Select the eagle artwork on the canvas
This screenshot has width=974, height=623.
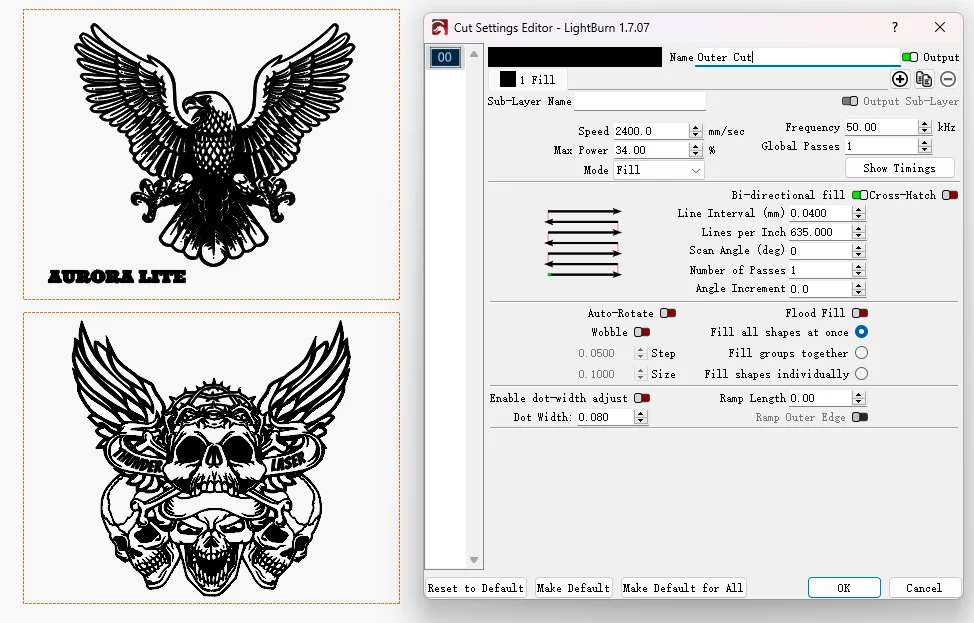pos(214,143)
